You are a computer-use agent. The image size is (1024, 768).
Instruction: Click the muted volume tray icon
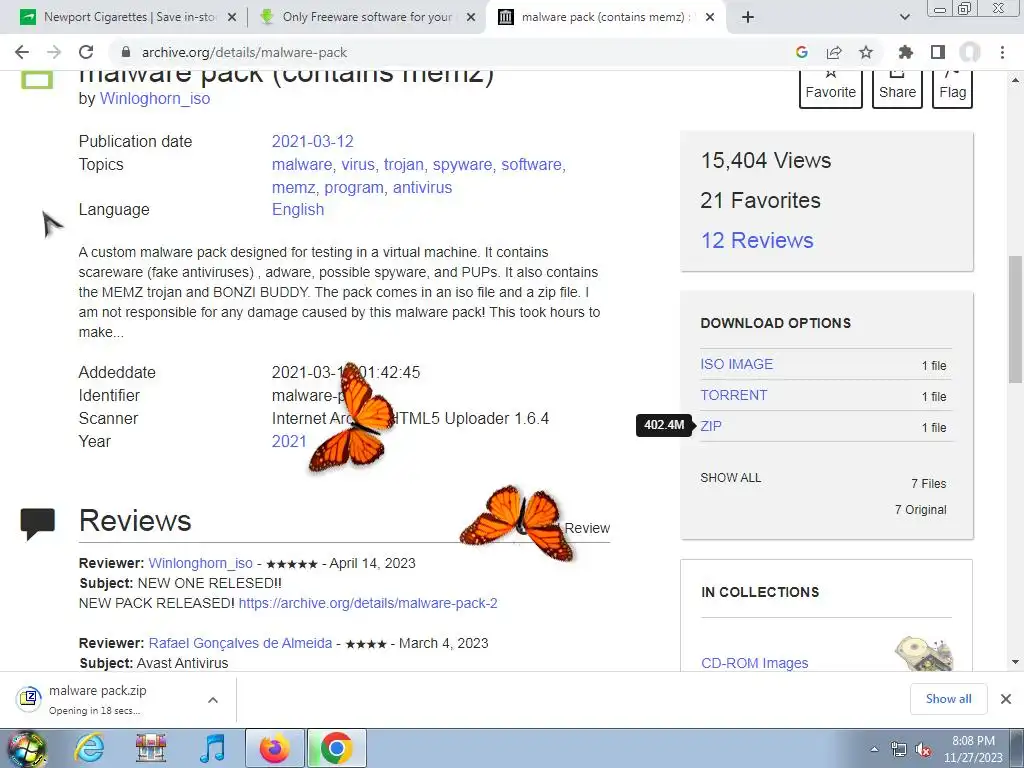point(923,750)
